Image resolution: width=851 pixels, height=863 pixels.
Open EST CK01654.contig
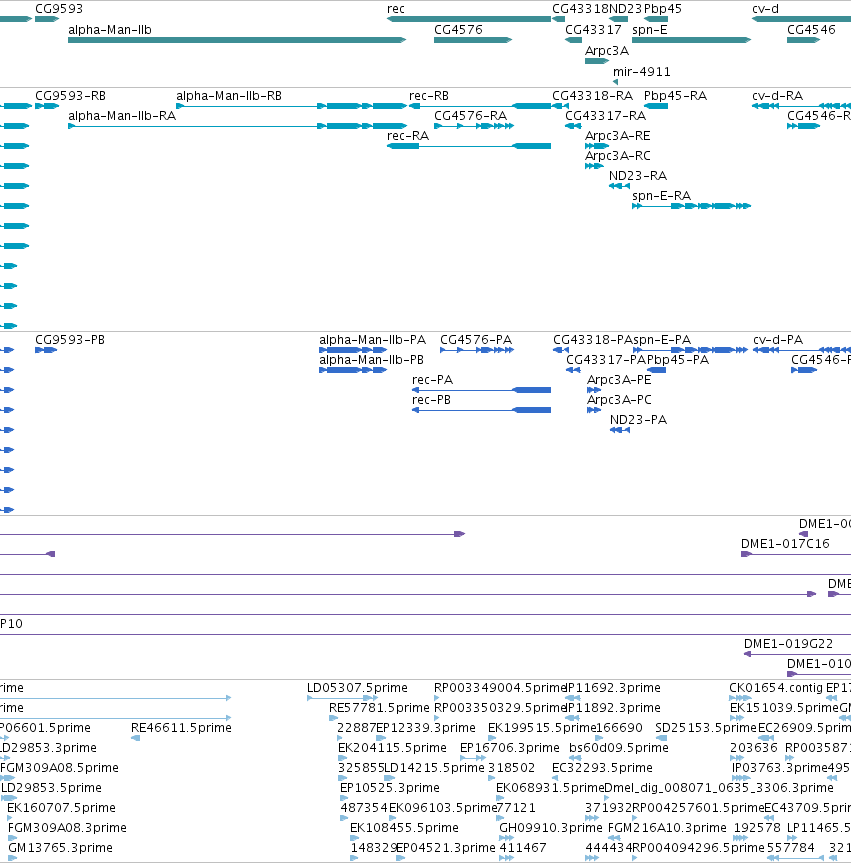(776, 687)
